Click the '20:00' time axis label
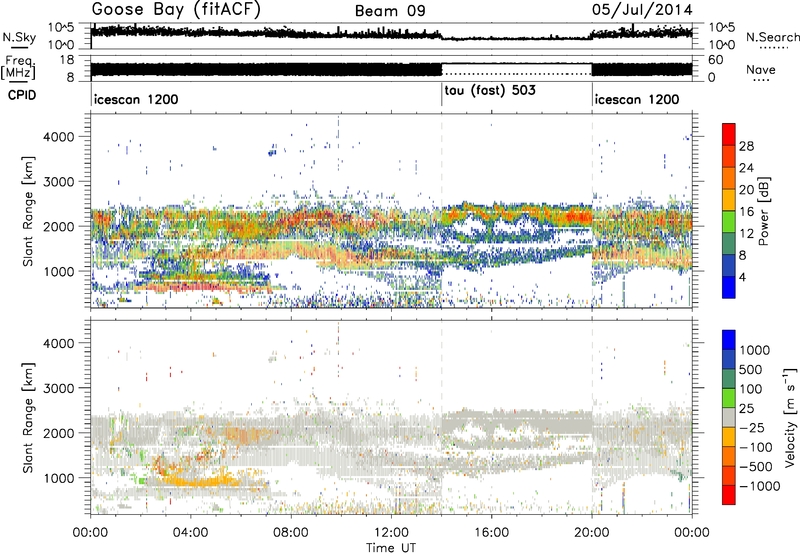Screen dimensions: 800x554 click(x=591, y=533)
